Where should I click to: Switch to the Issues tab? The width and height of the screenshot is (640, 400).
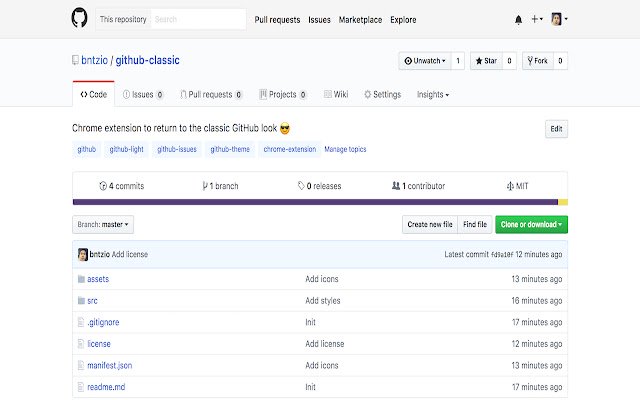[143, 95]
